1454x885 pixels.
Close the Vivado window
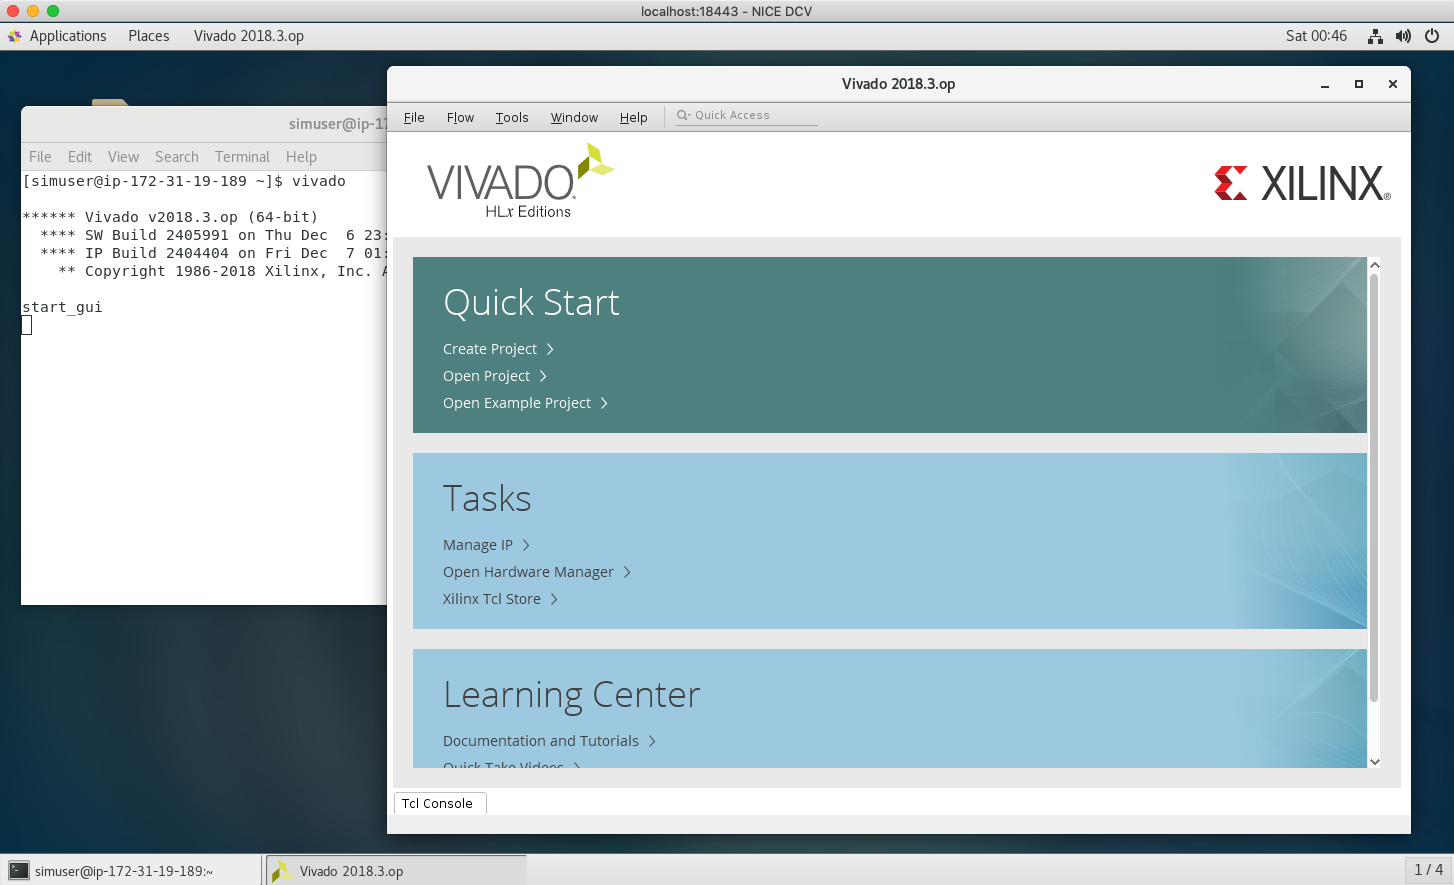coord(1392,84)
